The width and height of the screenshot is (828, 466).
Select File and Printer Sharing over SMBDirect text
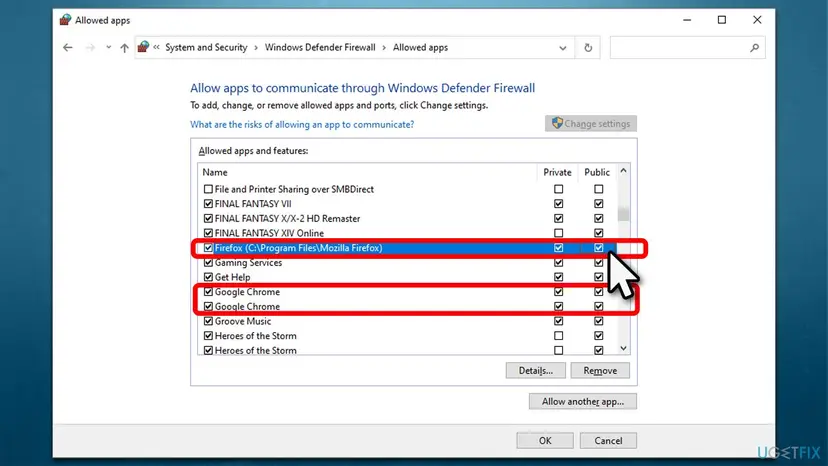294,189
